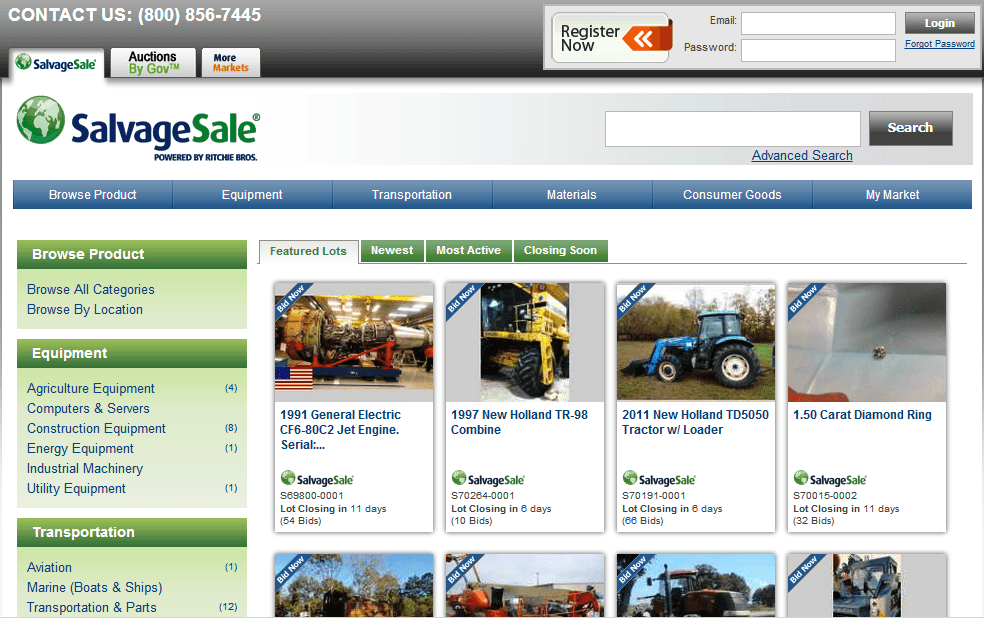Click the "(54 Bids)" text
984x621 pixels.
pyautogui.click(x=301, y=521)
